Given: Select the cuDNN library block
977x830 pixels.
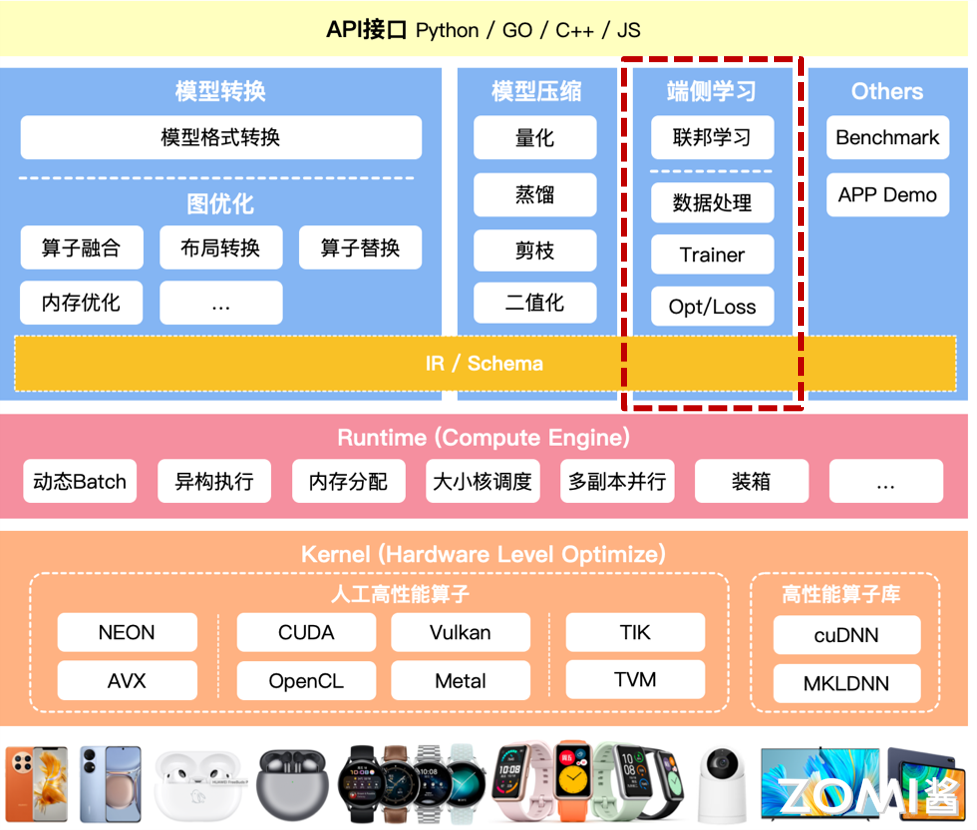Looking at the screenshot, I should (x=846, y=635).
